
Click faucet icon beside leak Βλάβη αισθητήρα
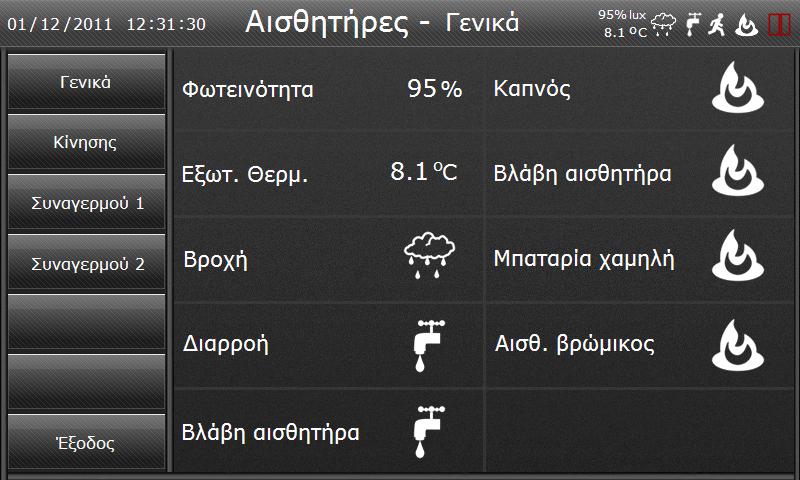[429, 432]
